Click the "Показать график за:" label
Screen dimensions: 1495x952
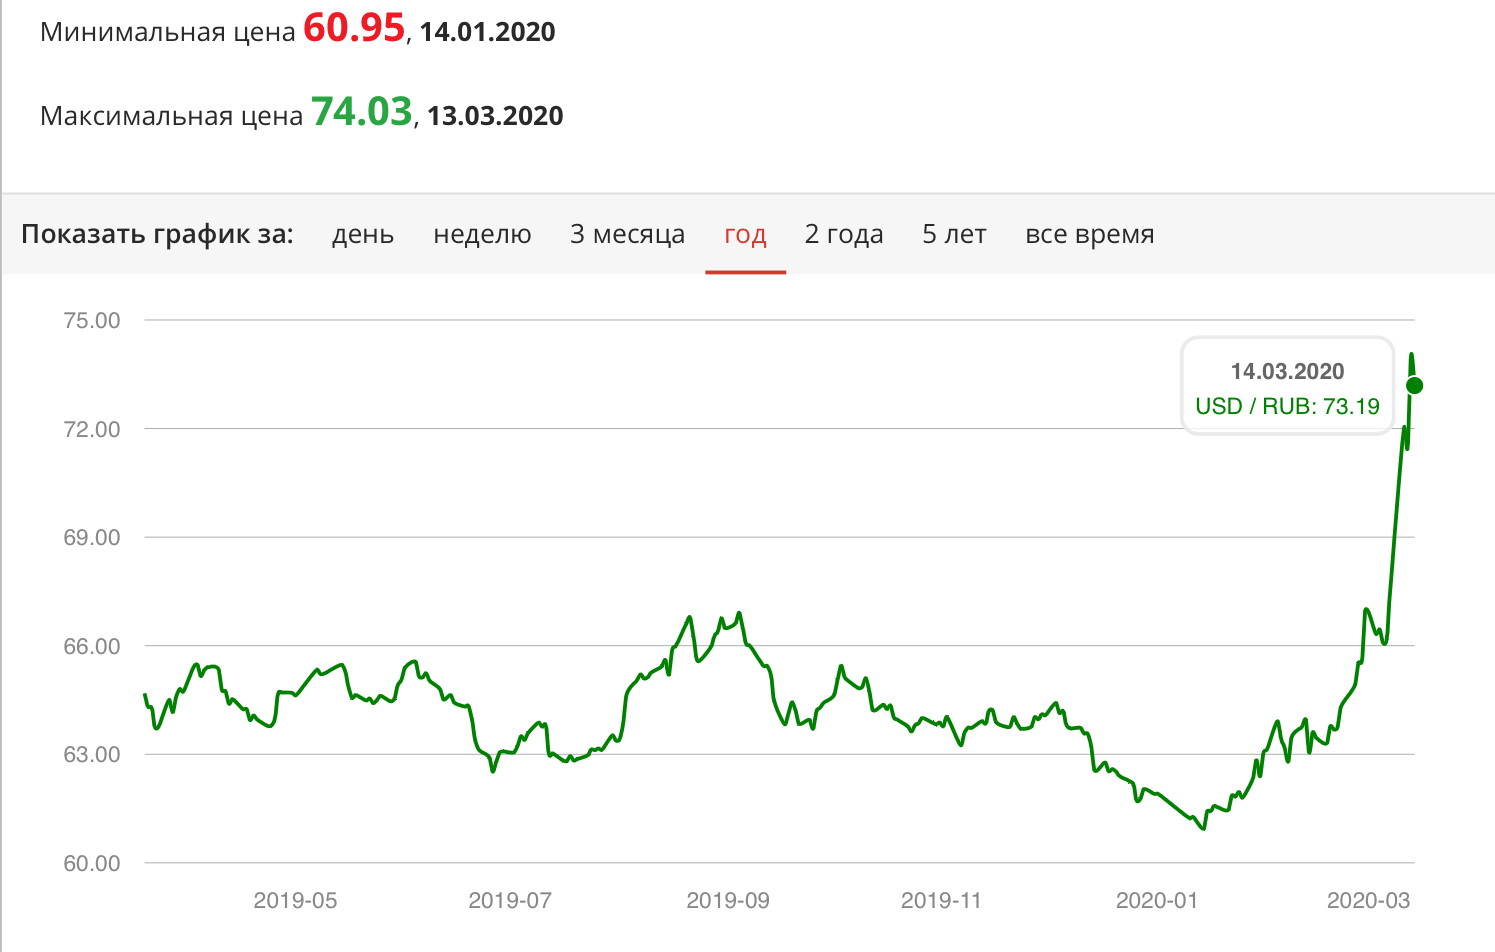[157, 235]
